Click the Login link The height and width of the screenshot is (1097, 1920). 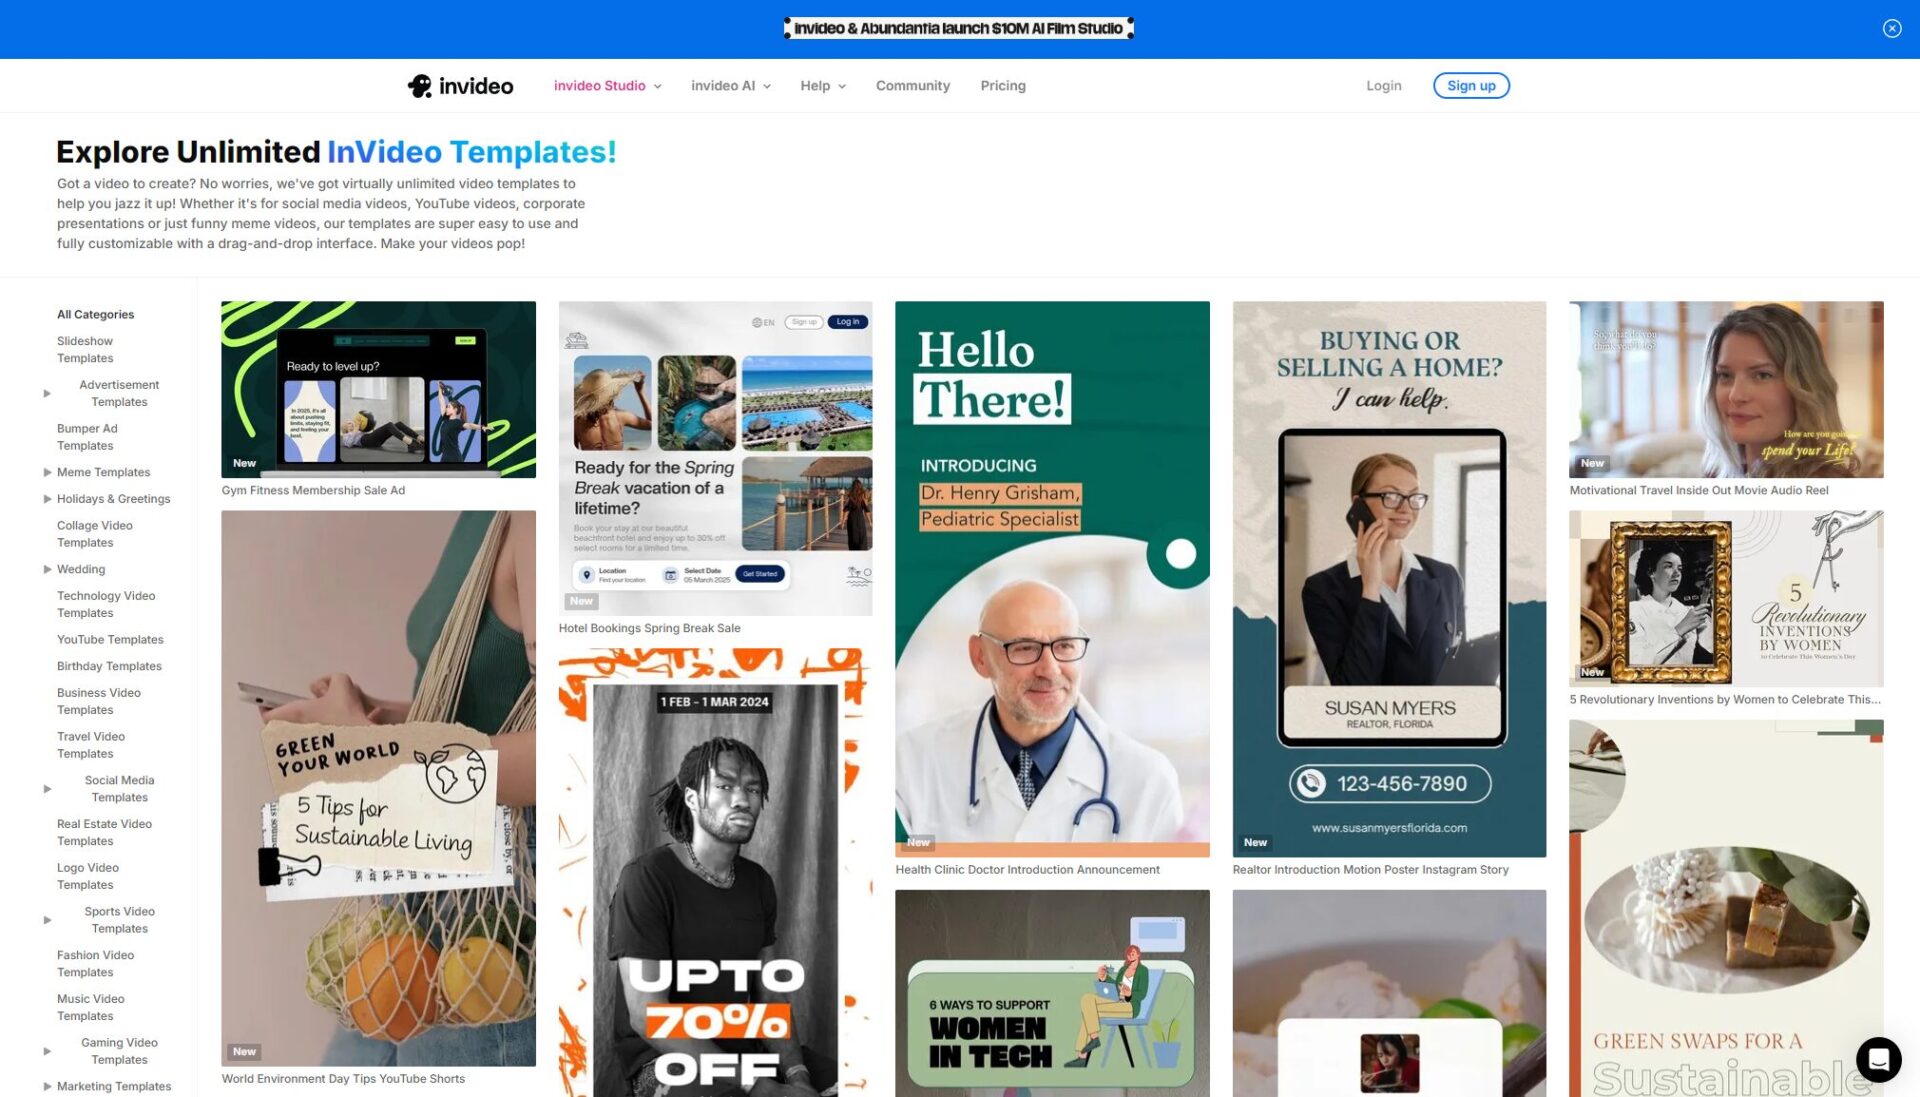point(1383,86)
